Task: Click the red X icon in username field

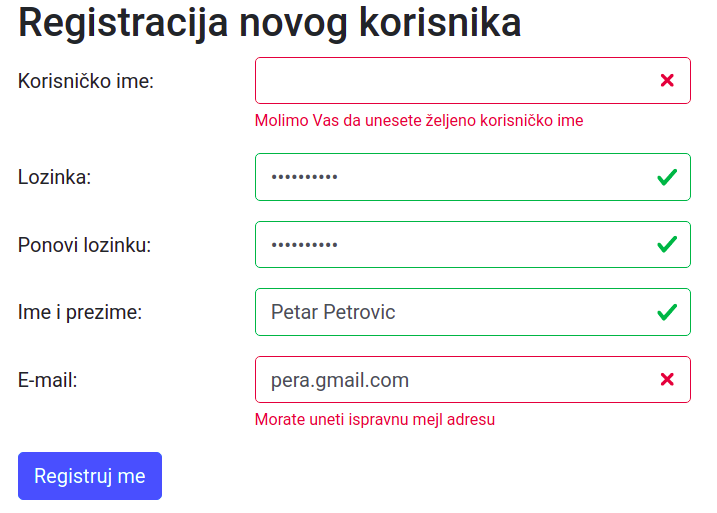Action: point(667,80)
